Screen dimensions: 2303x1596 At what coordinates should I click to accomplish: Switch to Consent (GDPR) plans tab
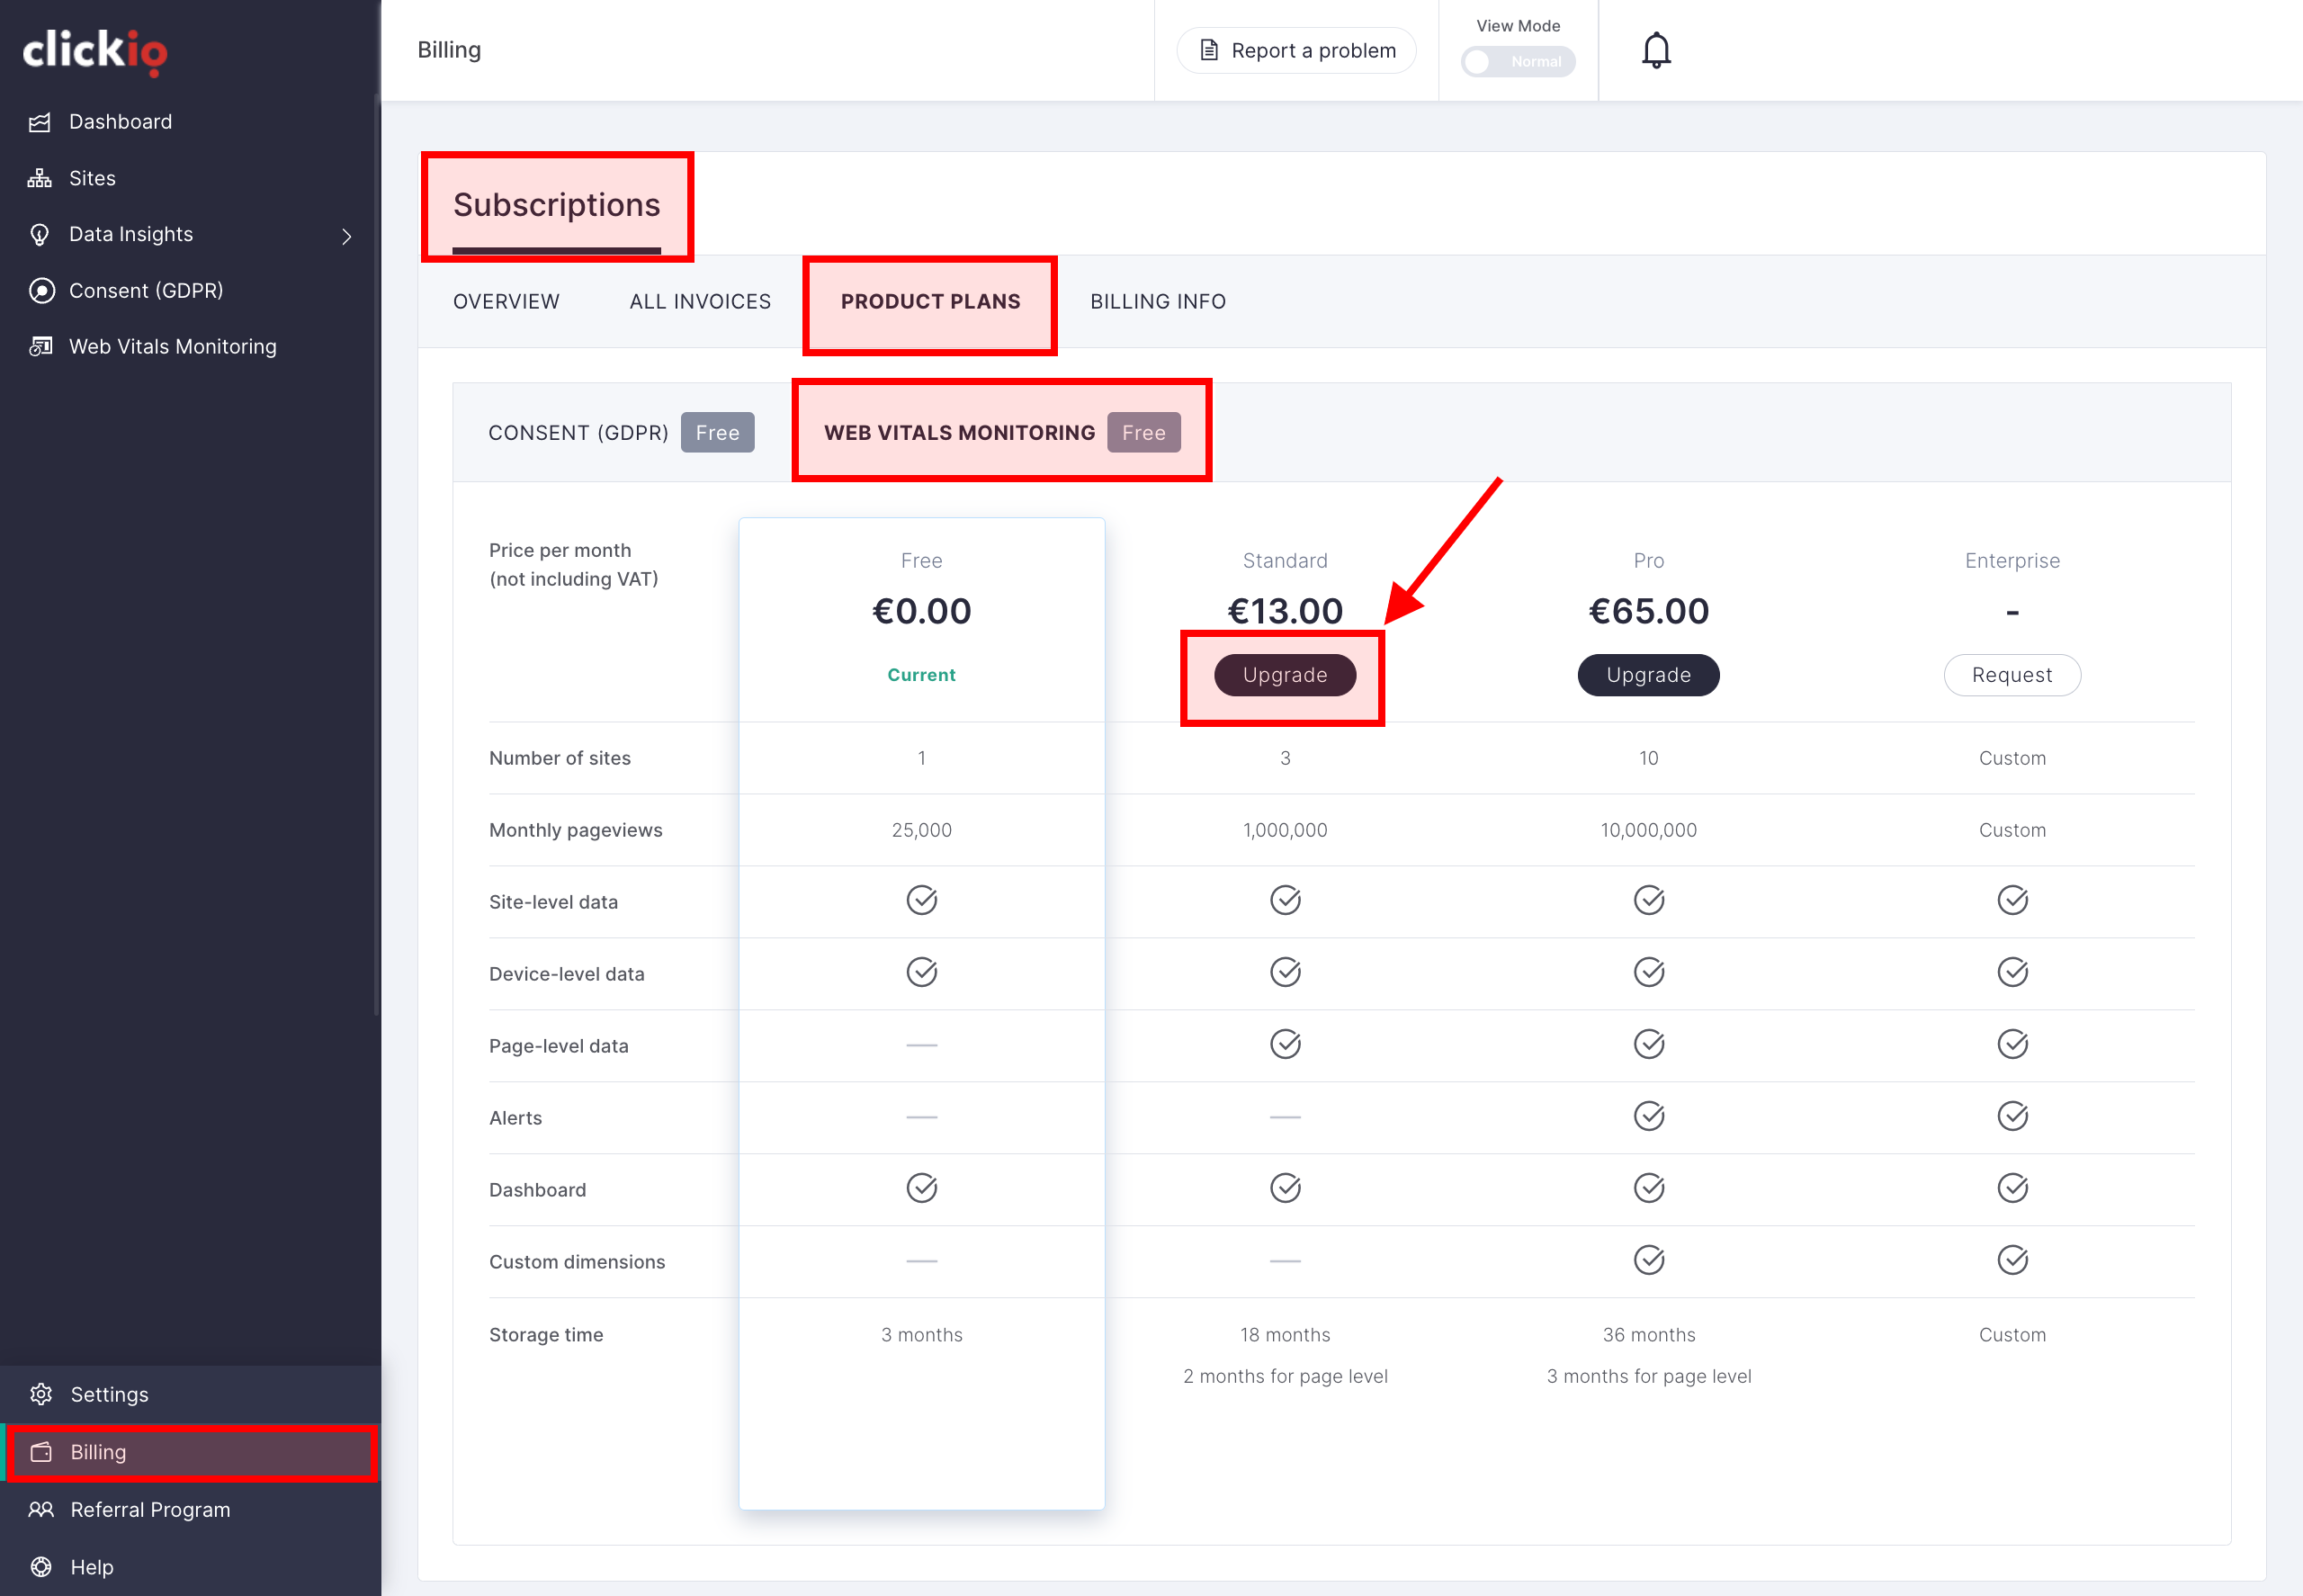[621, 432]
